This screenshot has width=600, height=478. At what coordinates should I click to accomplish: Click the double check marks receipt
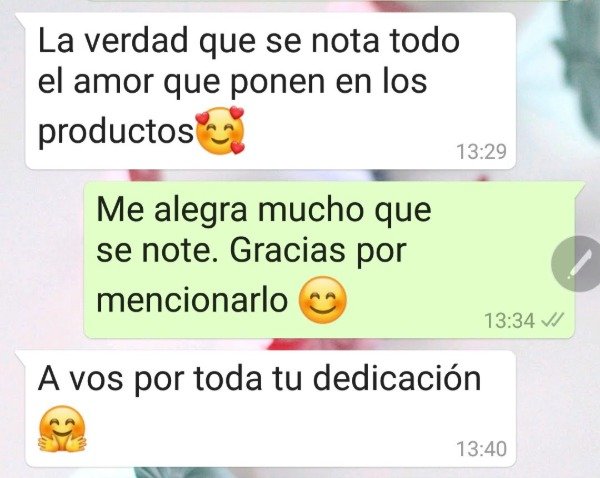tap(552, 319)
